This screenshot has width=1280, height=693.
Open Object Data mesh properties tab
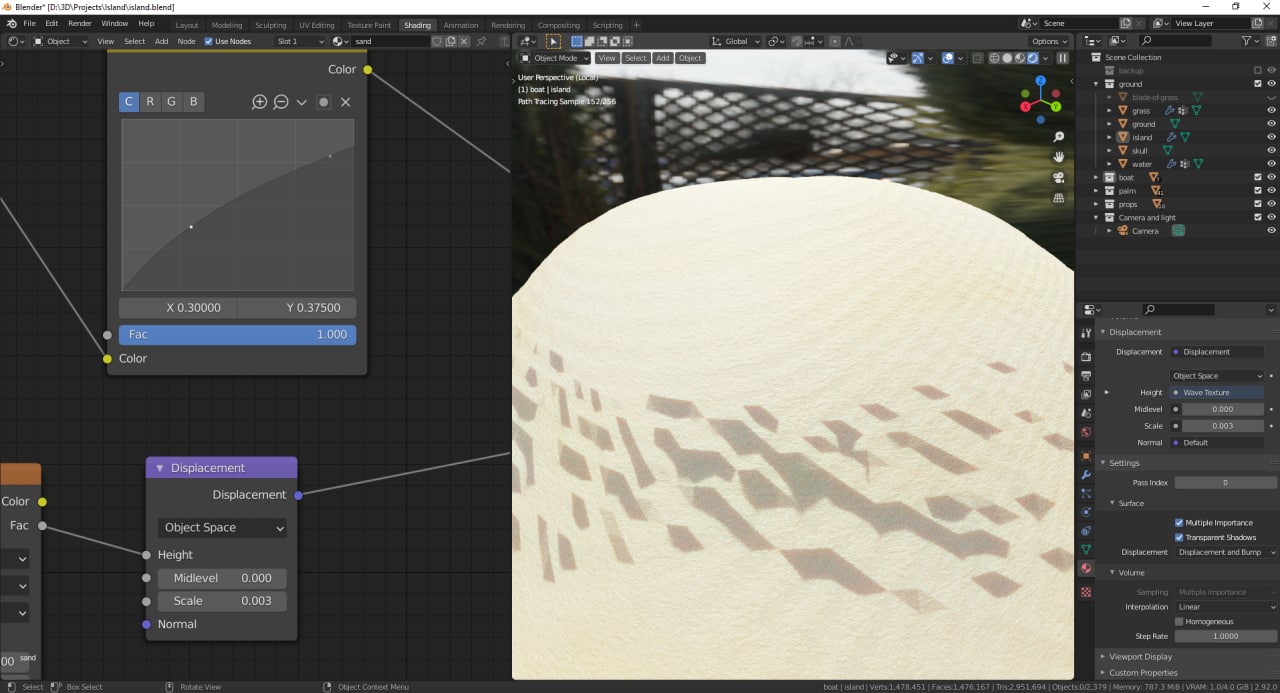click(x=1086, y=549)
